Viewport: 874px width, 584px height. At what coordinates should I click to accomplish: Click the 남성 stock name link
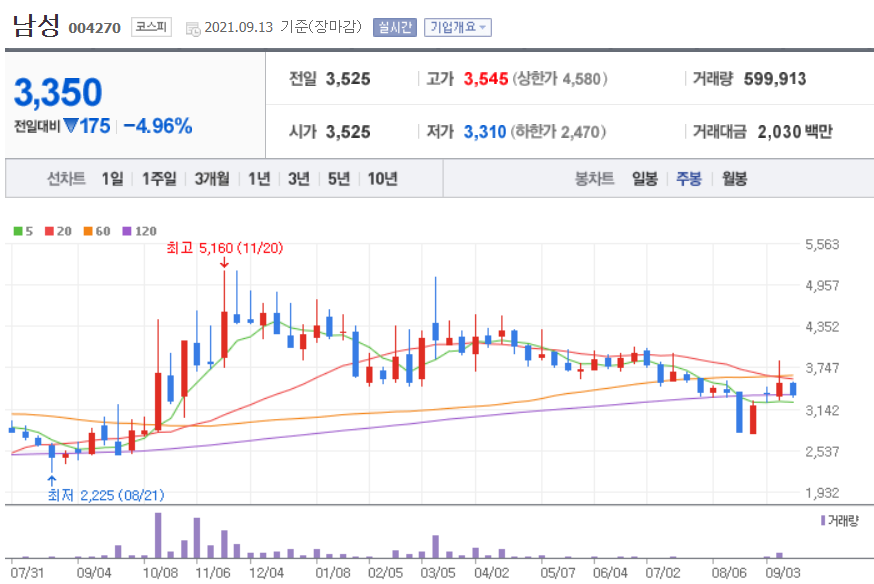[38, 25]
